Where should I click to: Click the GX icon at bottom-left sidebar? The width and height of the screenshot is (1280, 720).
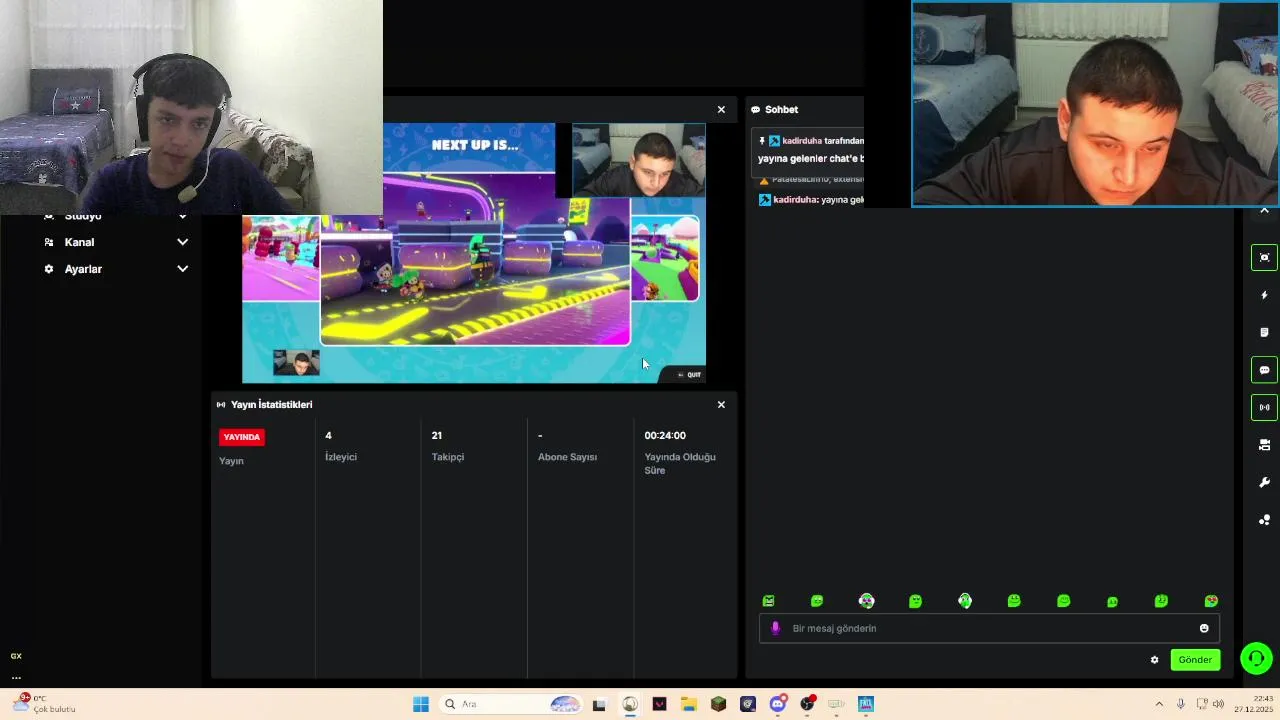pyautogui.click(x=16, y=656)
